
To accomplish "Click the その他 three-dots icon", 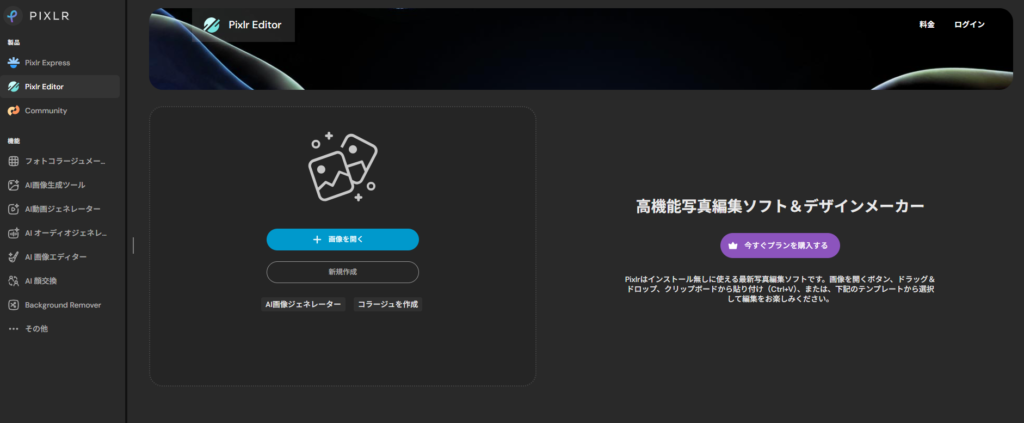I will pos(13,329).
